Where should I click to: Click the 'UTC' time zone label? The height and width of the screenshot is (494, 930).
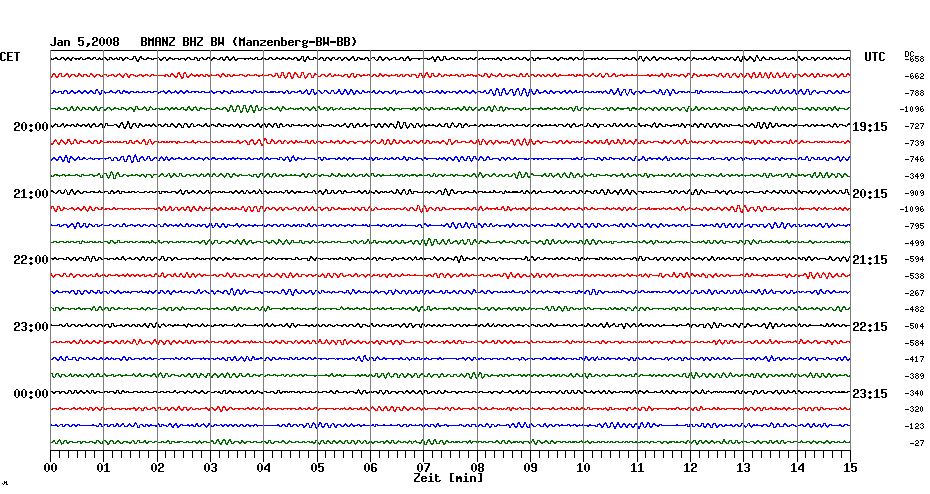coord(874,57)
